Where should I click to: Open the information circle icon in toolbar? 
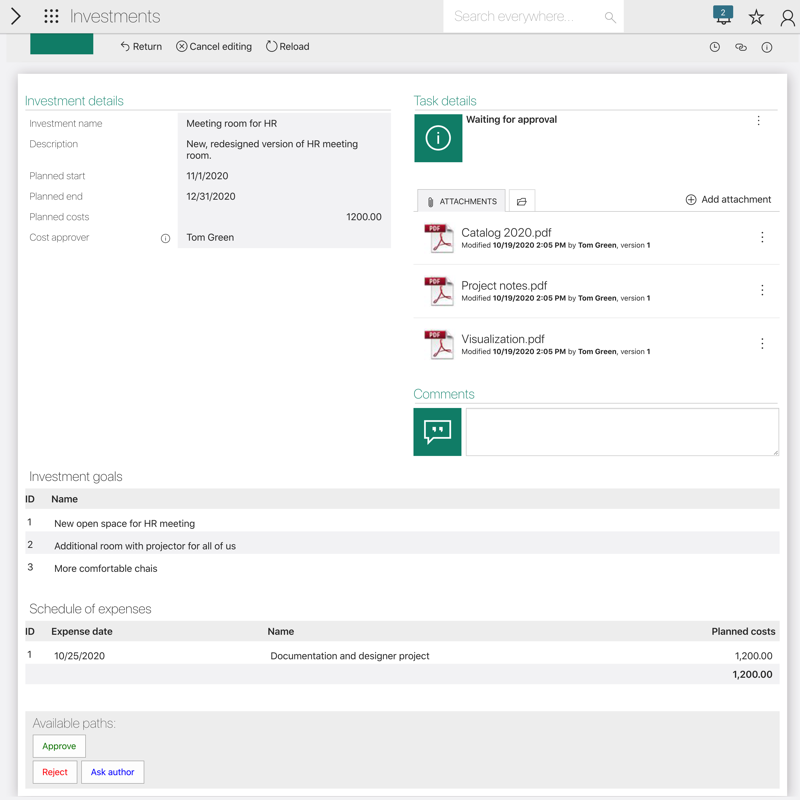coord(767,47)
